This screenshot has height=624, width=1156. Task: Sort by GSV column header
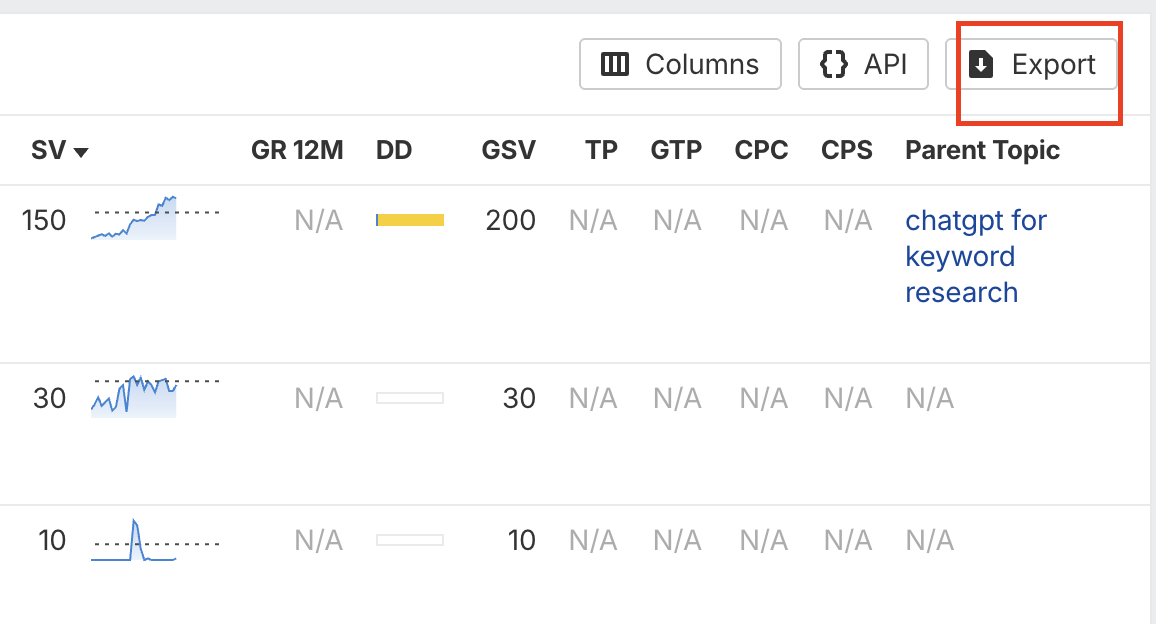[508, 150]
